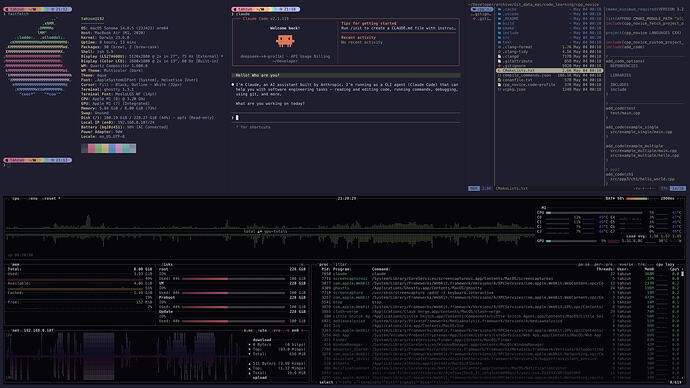Click the NOR mode indicator in status bar

tap(473, 188)
